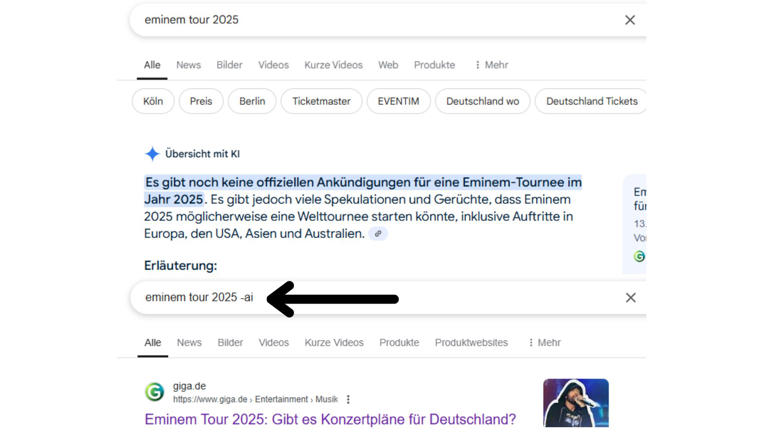The width and height of the screenshot is (768, 432).
Task: Open the Produktwebsites tab
Action: [471, 342]
